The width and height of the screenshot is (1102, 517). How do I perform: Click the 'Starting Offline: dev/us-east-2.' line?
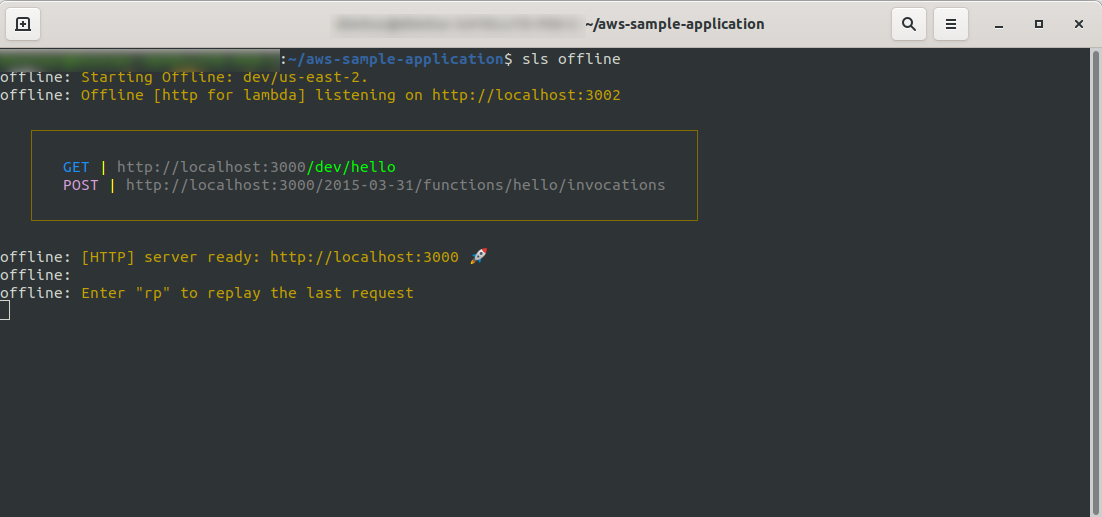(225, 78)
